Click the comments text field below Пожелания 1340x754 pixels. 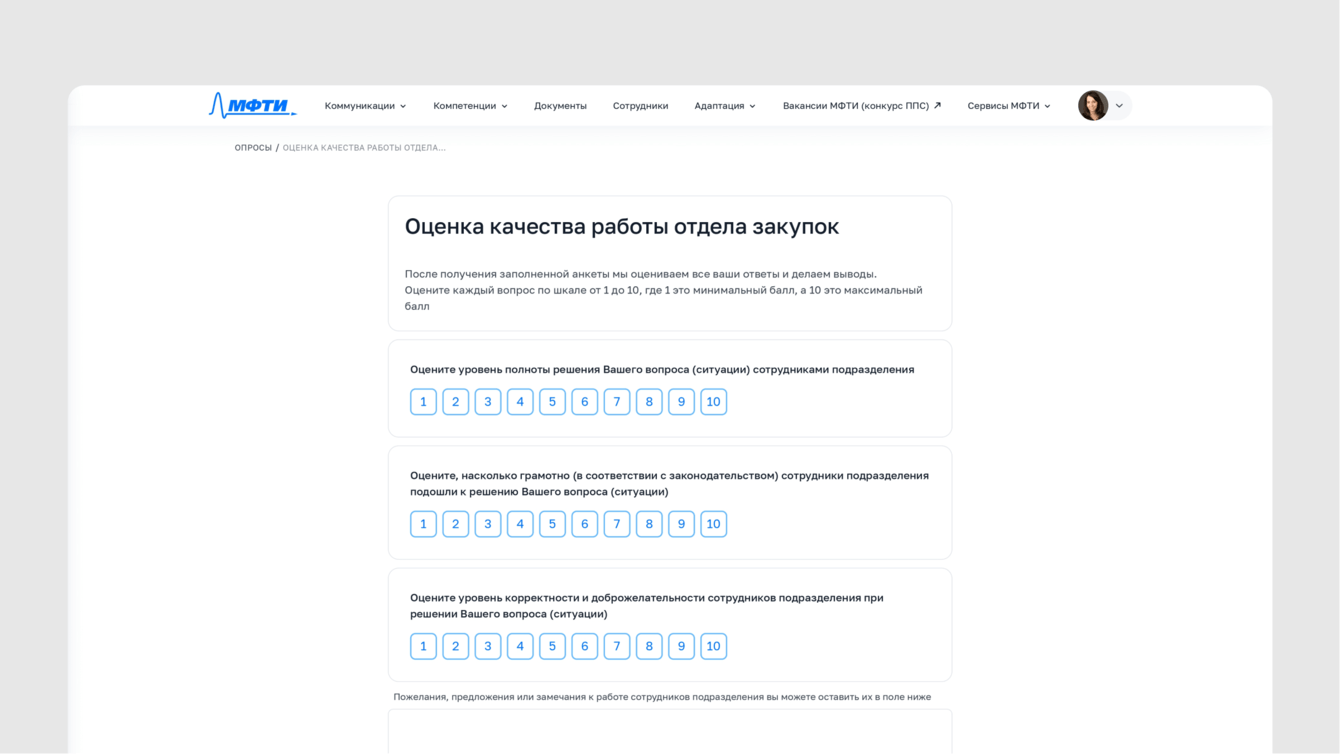[670, 731]
